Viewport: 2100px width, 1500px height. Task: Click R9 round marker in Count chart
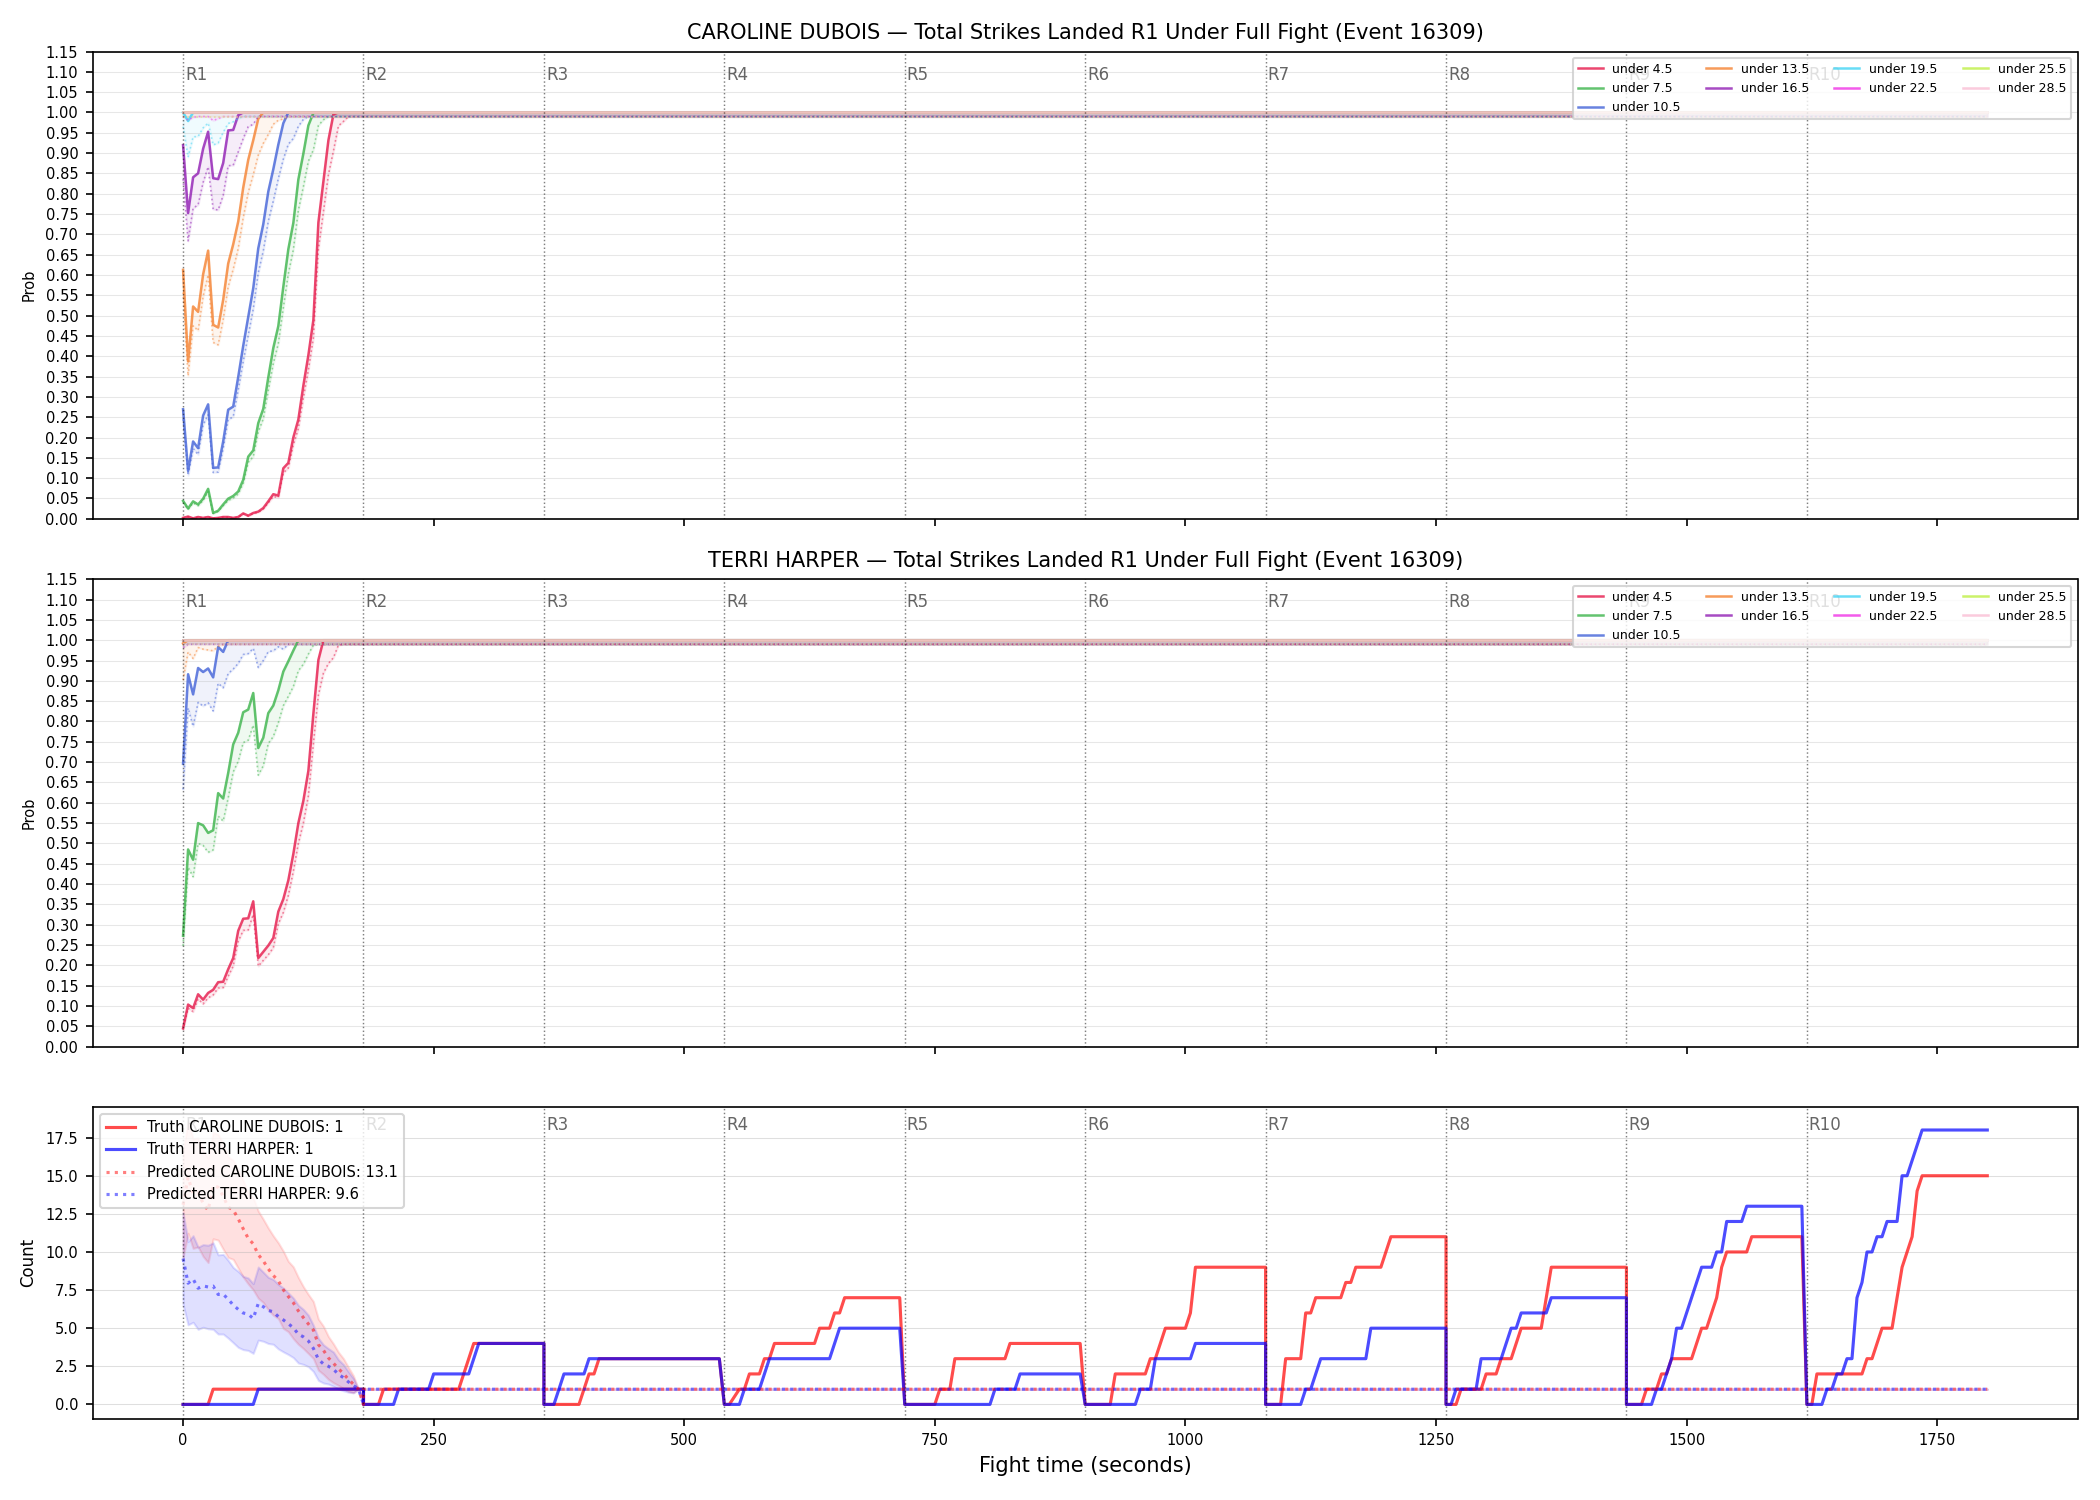1639,1124
